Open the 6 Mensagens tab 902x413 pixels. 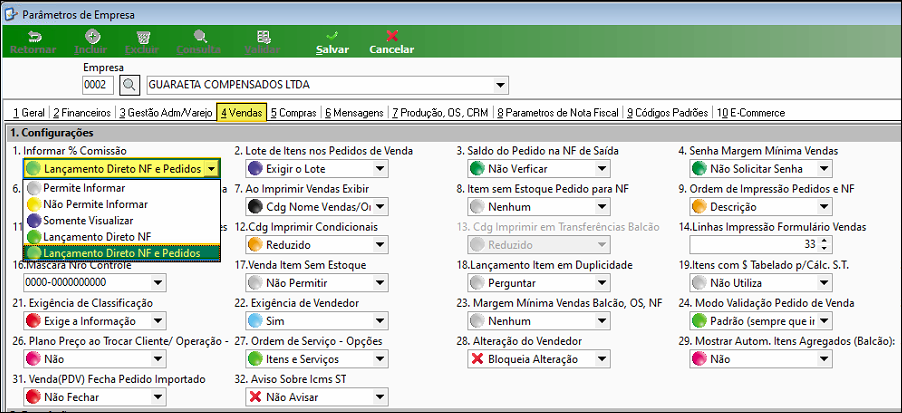pyautogui.click(x=354, y=113)
